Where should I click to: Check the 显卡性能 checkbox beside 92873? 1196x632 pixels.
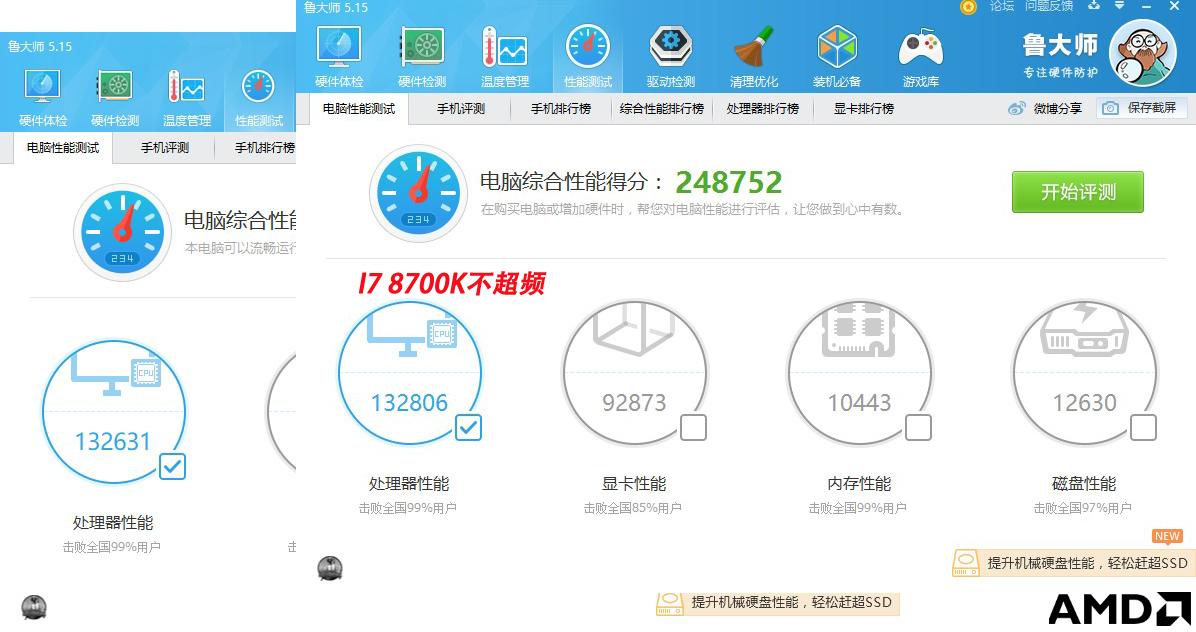[x=693, y=428]
